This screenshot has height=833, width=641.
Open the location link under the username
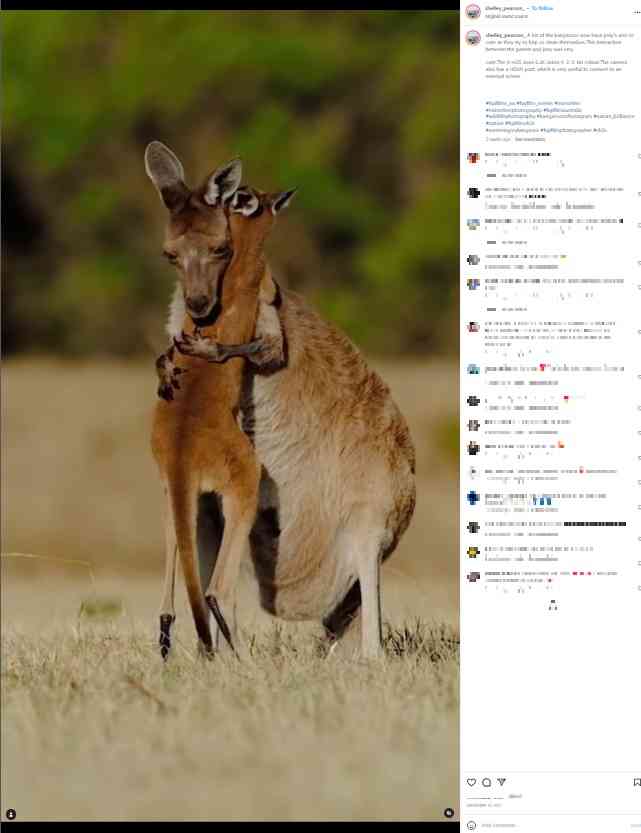[506, 16]
